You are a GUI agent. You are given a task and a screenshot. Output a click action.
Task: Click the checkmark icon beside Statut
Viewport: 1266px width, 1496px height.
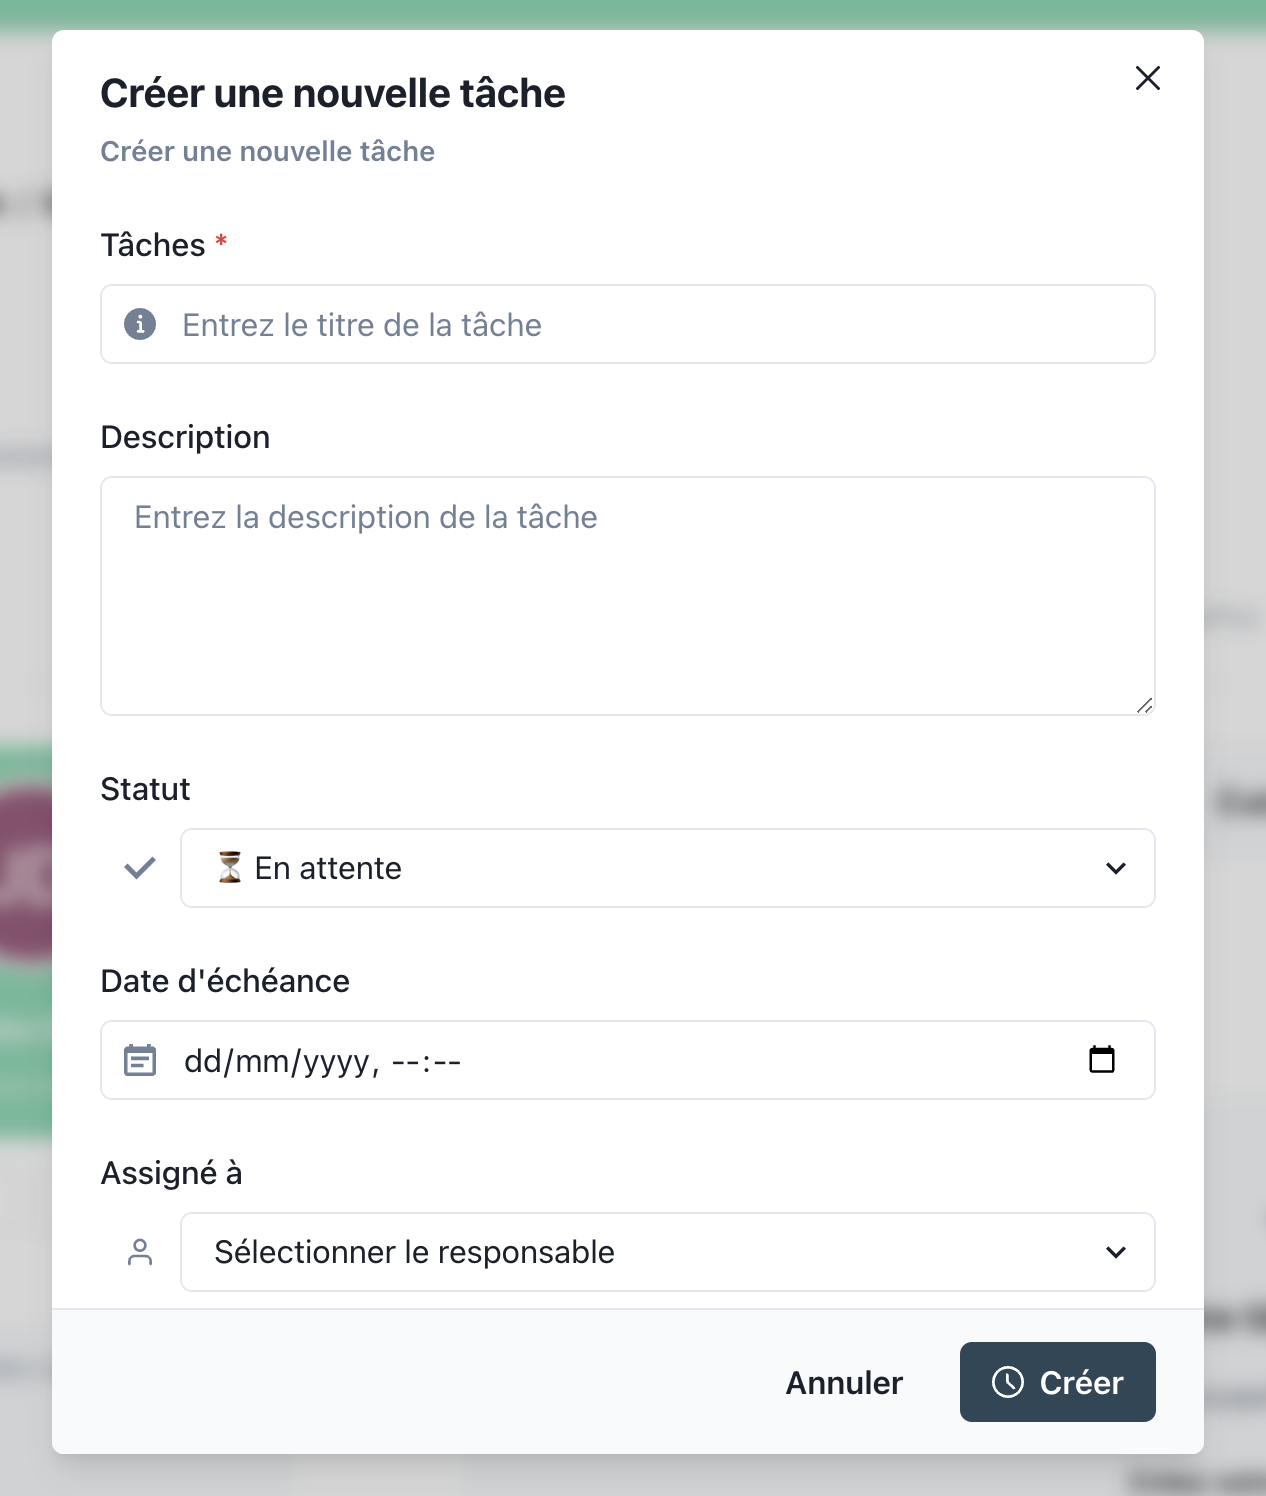140,868
